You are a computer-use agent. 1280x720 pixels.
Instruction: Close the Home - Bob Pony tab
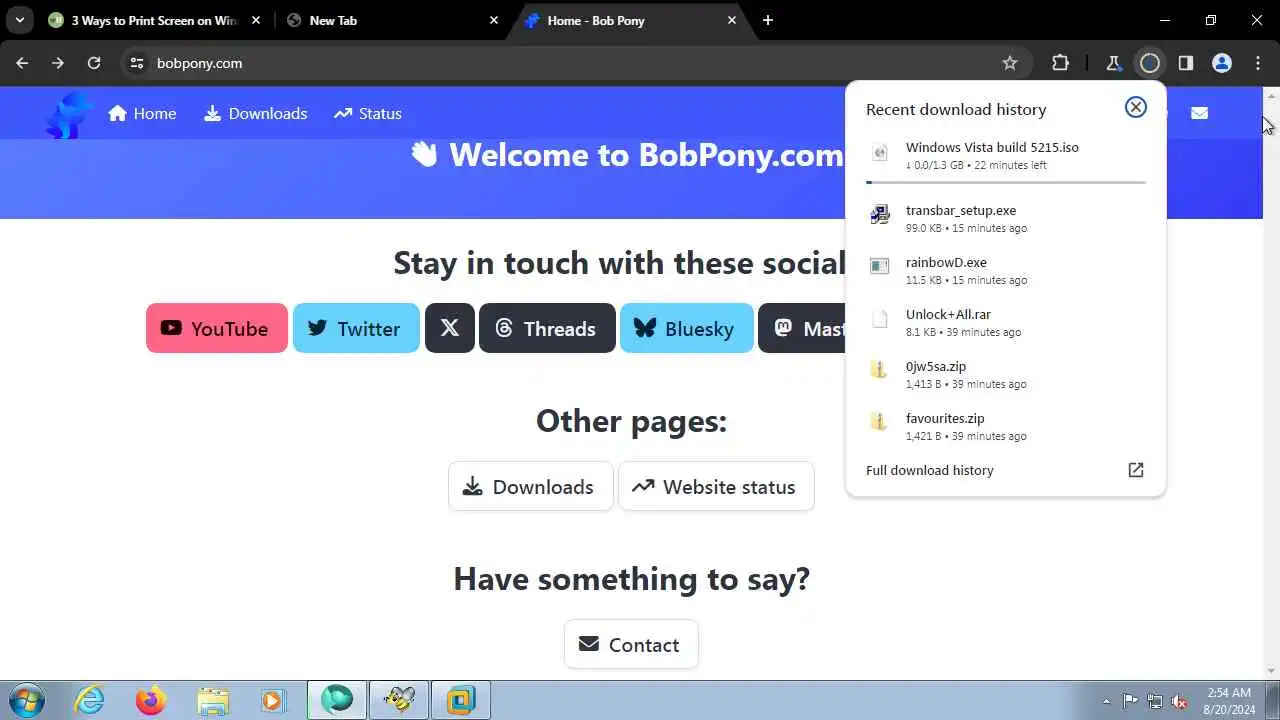click(x=732, y=20)
